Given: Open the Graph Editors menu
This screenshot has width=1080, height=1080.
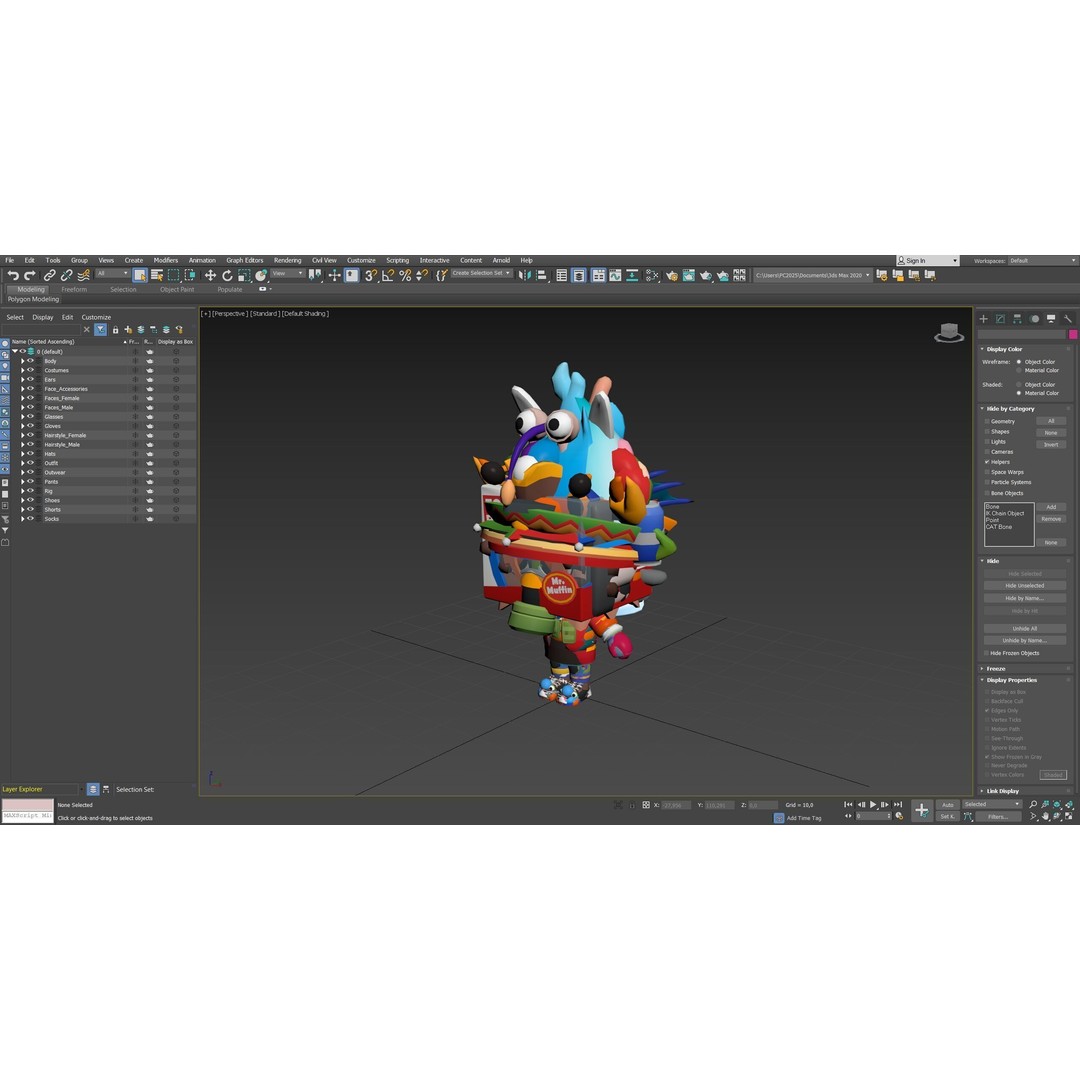Looking at the screenshot, I should (x=245, y=260).
